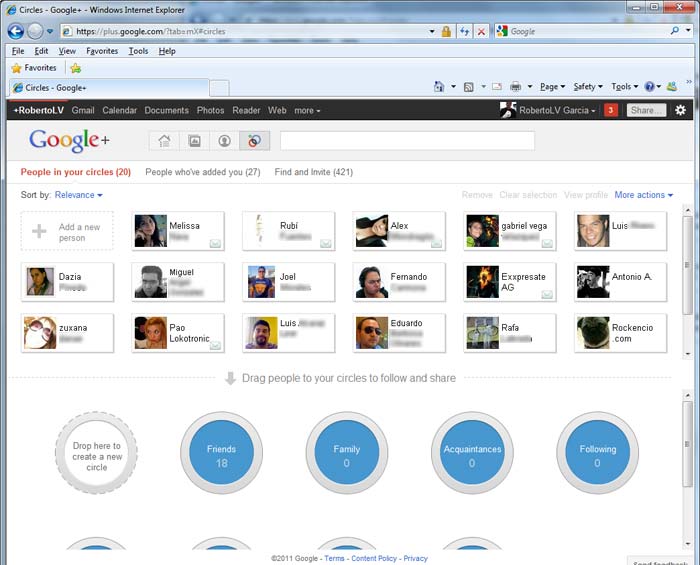
Task: Click the security lock icon in address bar
Action: point(446,32)
